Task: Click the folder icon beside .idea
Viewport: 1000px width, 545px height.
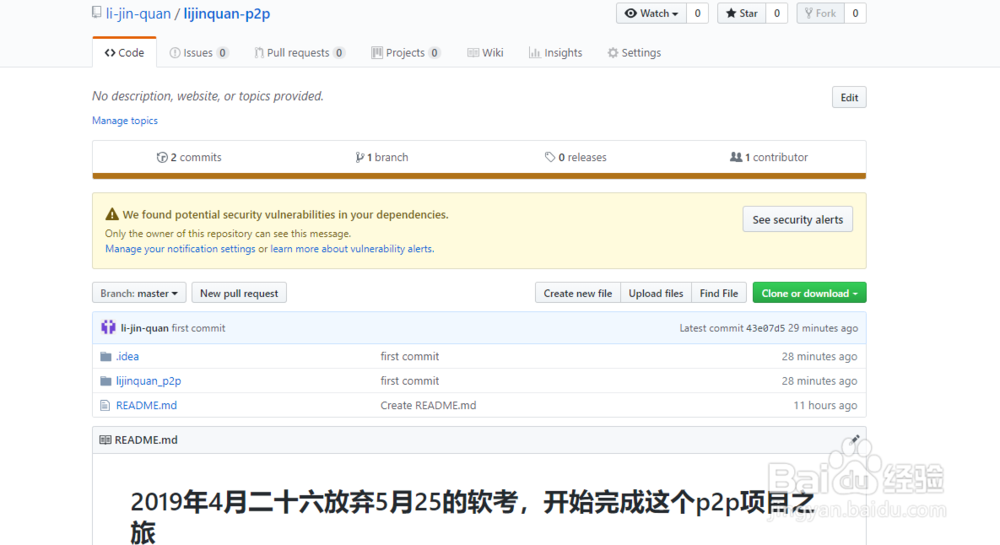Action: [x=106, y=356]
